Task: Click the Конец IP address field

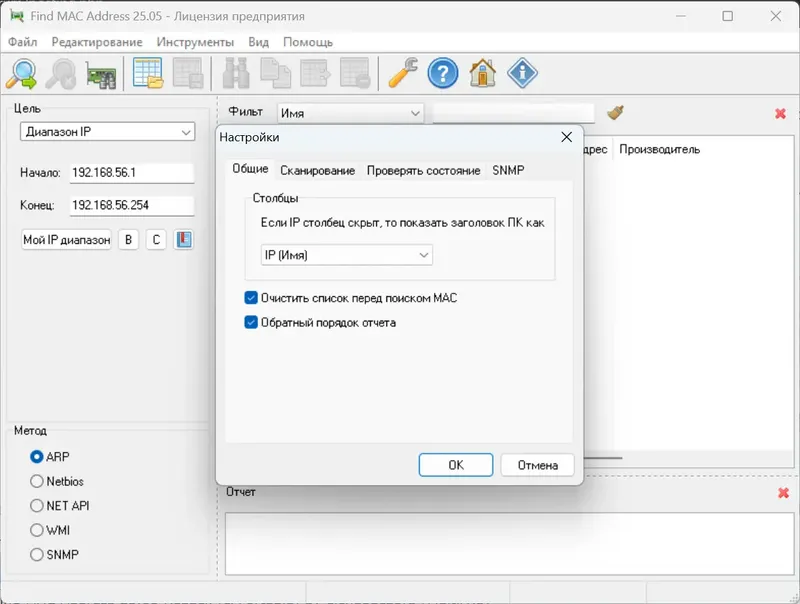Action: pyautogui.click(x=132, y=205)
